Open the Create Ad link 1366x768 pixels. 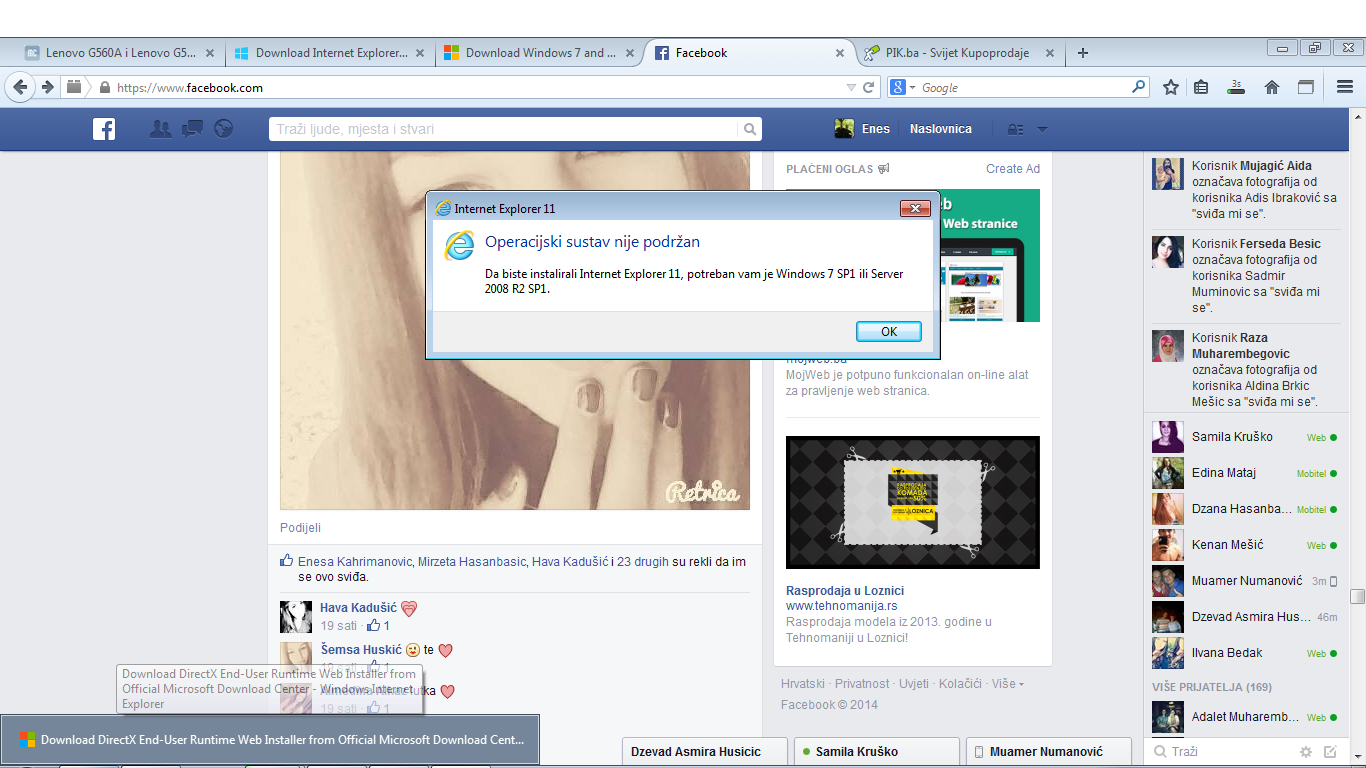(x=1013, y=169)
